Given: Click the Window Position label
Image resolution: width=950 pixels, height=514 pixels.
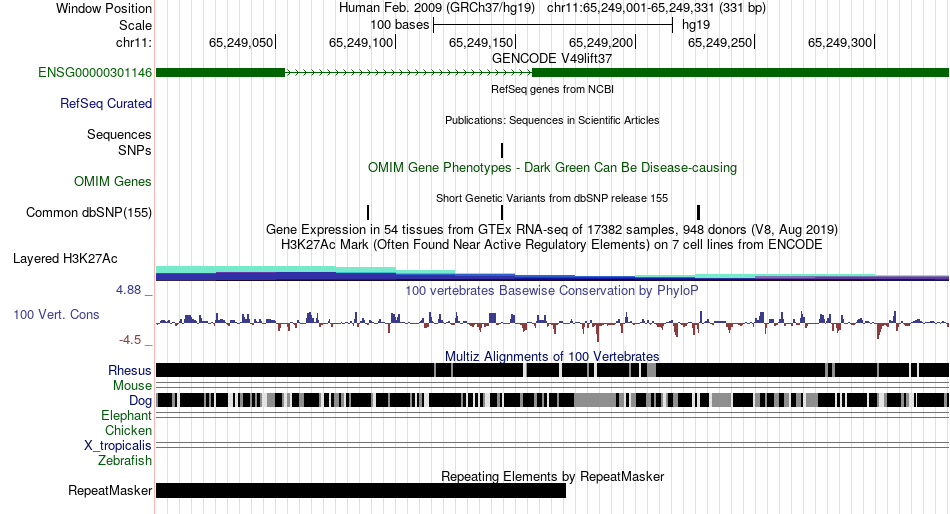Looking at the screenshot, I should point(104,8).
